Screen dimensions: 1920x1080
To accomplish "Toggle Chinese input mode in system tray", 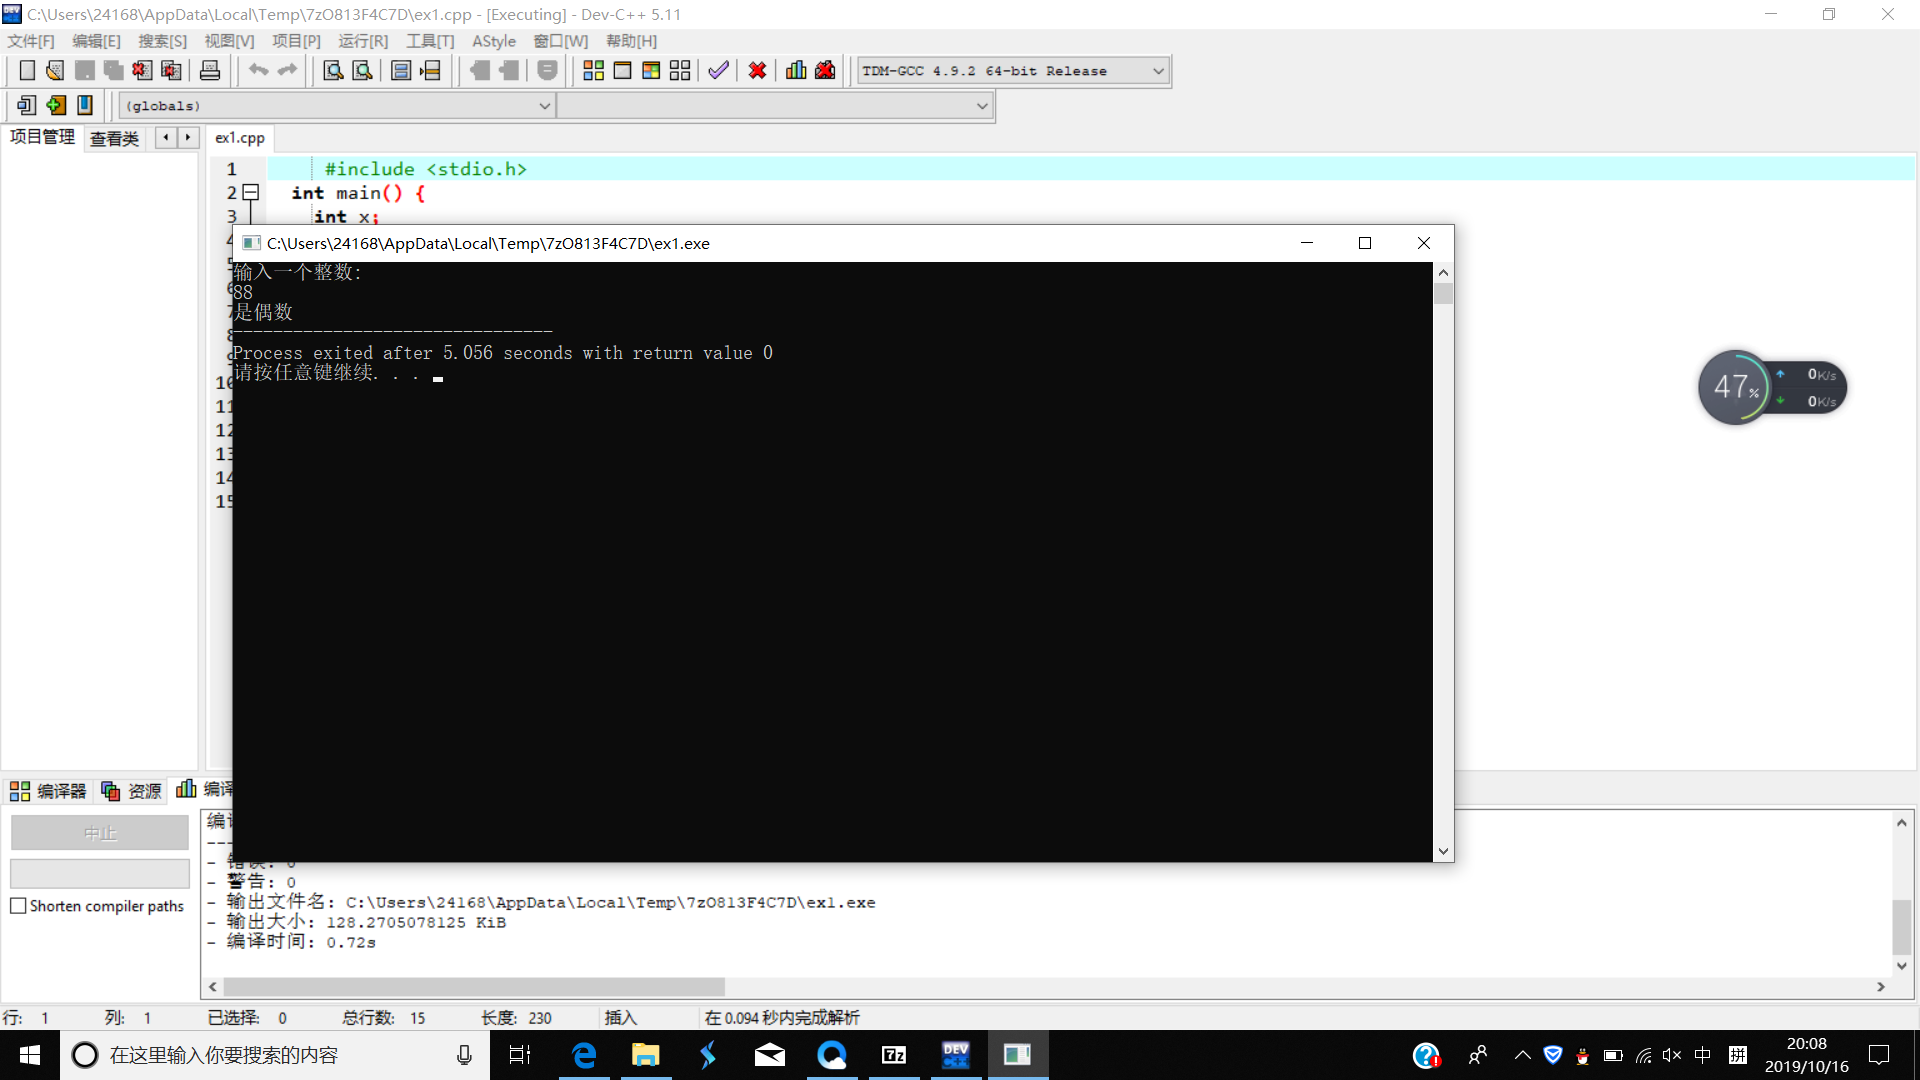I will (x=1703, y=1055).
